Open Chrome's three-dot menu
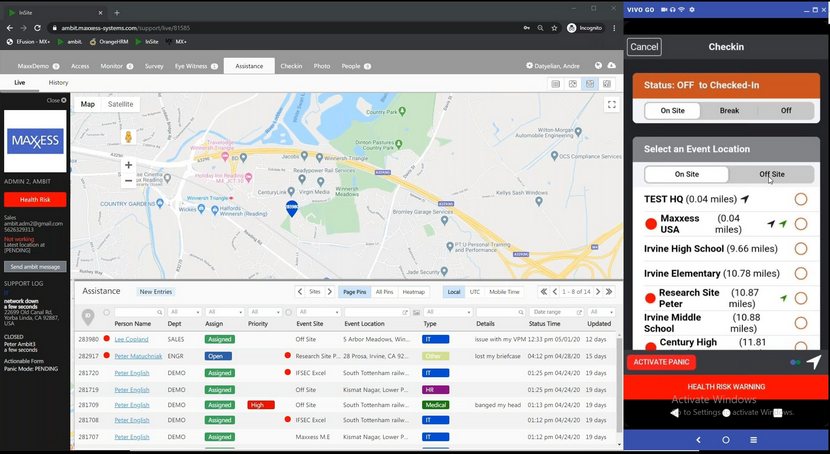 (x=614, y=28)
